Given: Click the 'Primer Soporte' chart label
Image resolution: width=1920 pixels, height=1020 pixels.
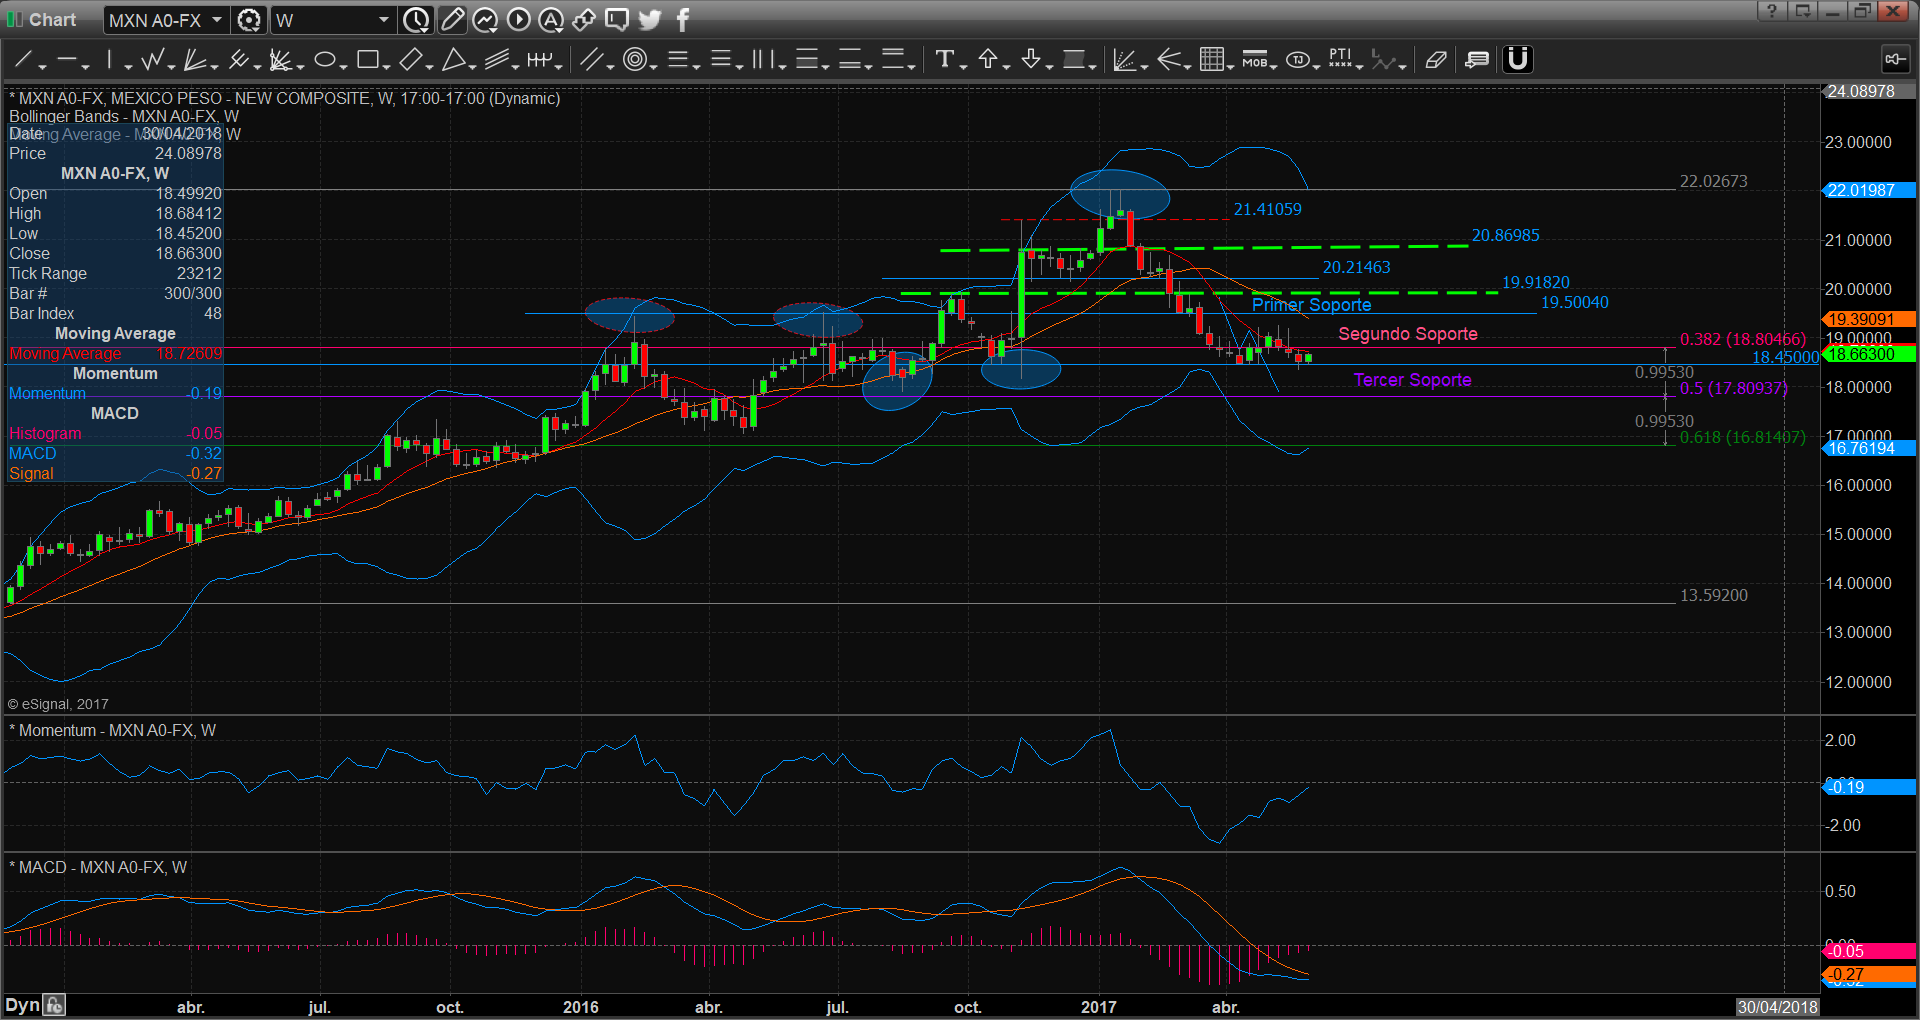Looking at the screenshot, I should 1311,305.
